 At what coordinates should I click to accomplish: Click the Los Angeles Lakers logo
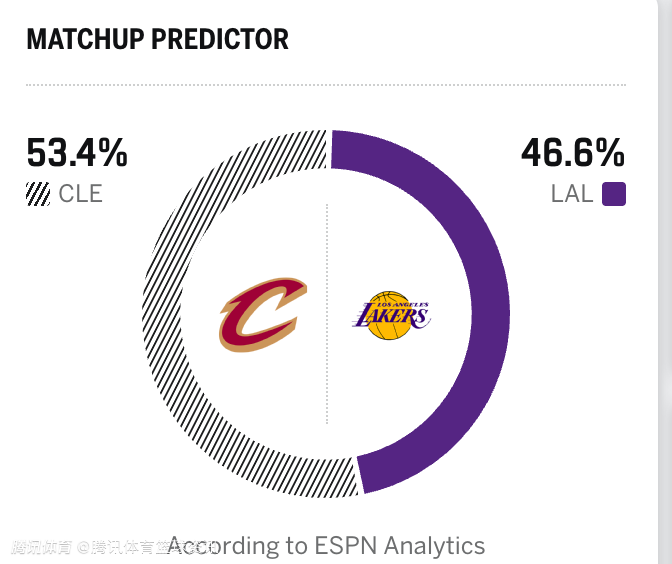click(391, 316)
